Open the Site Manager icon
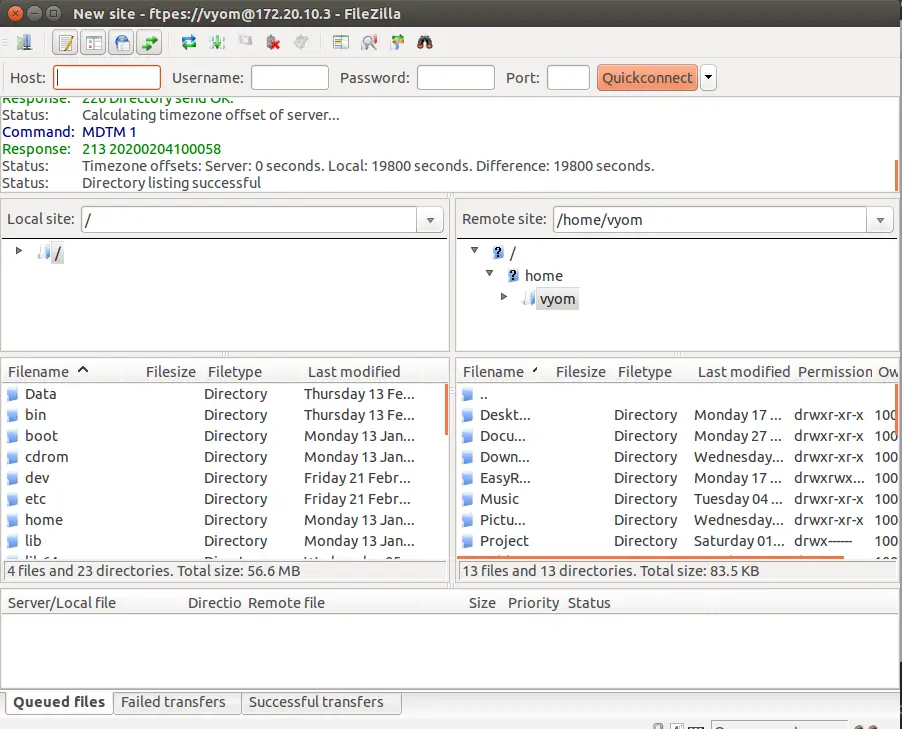 tap(24, 43)
